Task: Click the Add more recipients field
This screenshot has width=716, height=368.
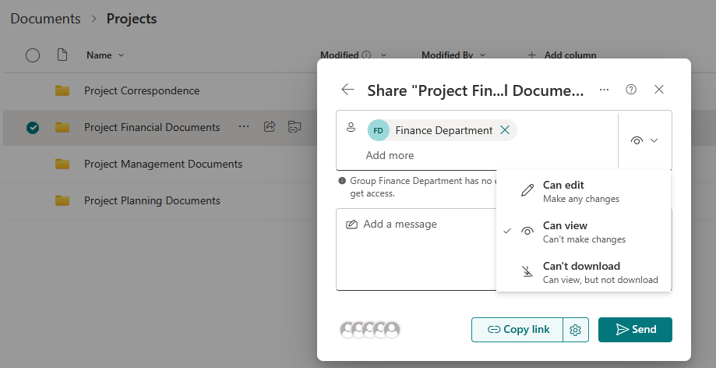Action: [x=390, y=155]
